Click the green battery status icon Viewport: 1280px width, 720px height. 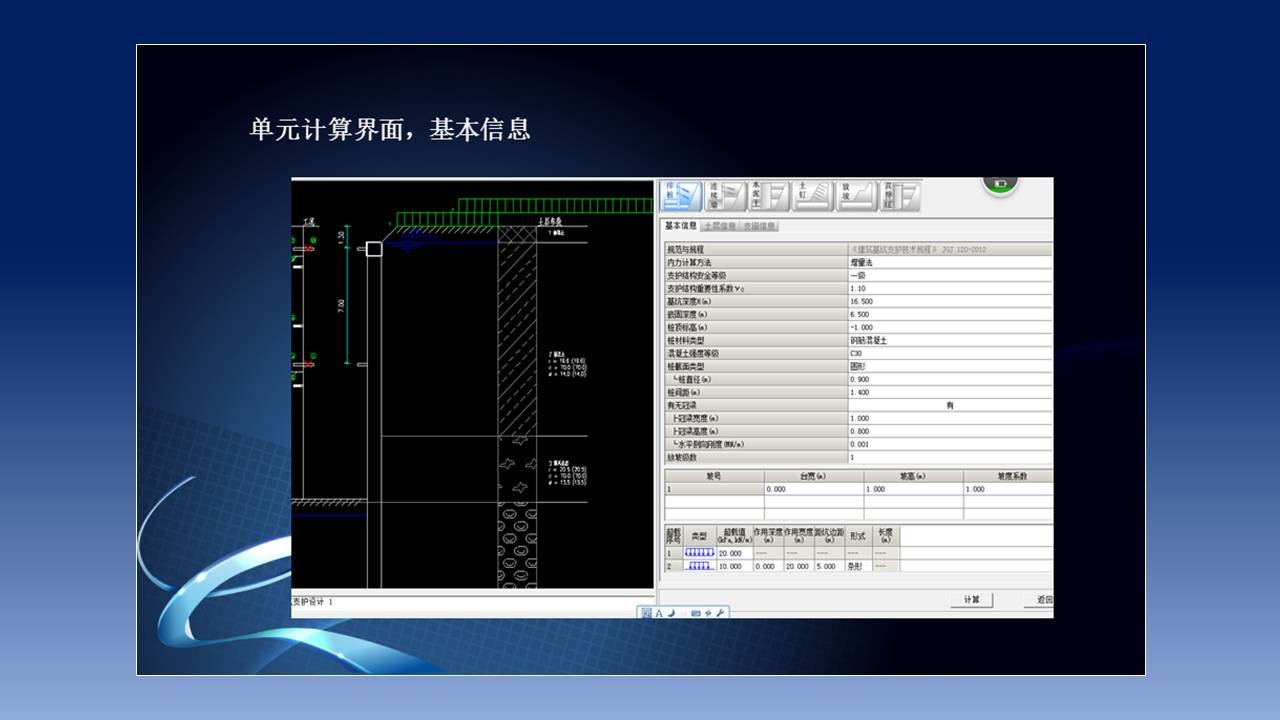[999, 183]
